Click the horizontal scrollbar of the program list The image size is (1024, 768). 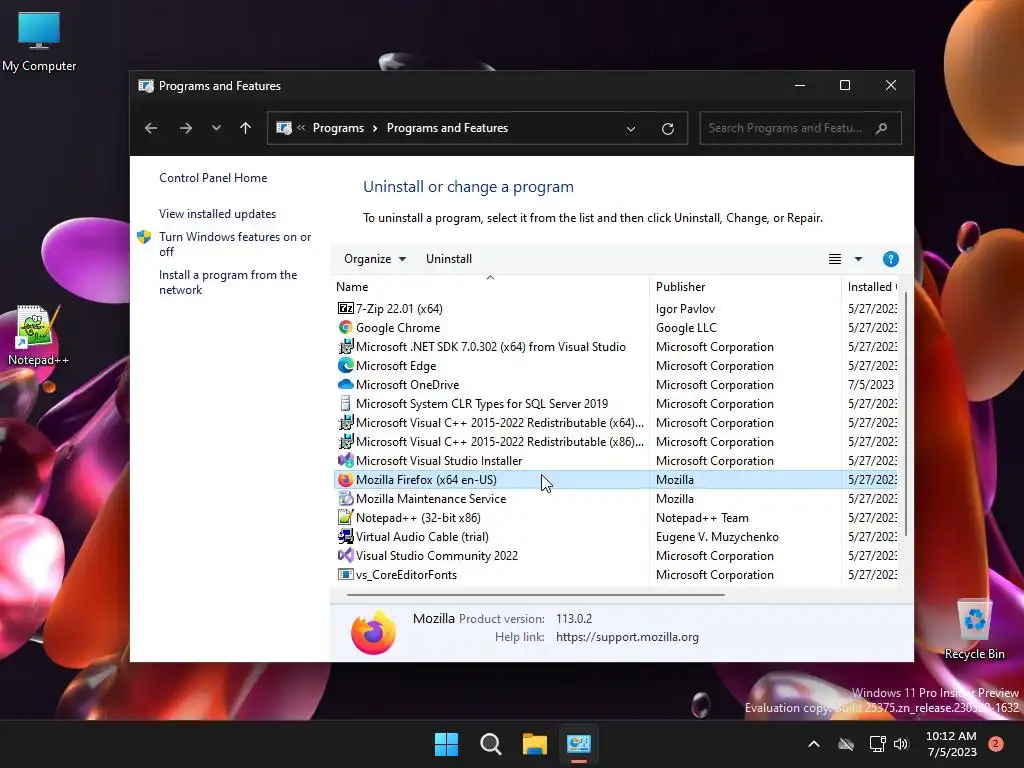(x=536, y=595)
